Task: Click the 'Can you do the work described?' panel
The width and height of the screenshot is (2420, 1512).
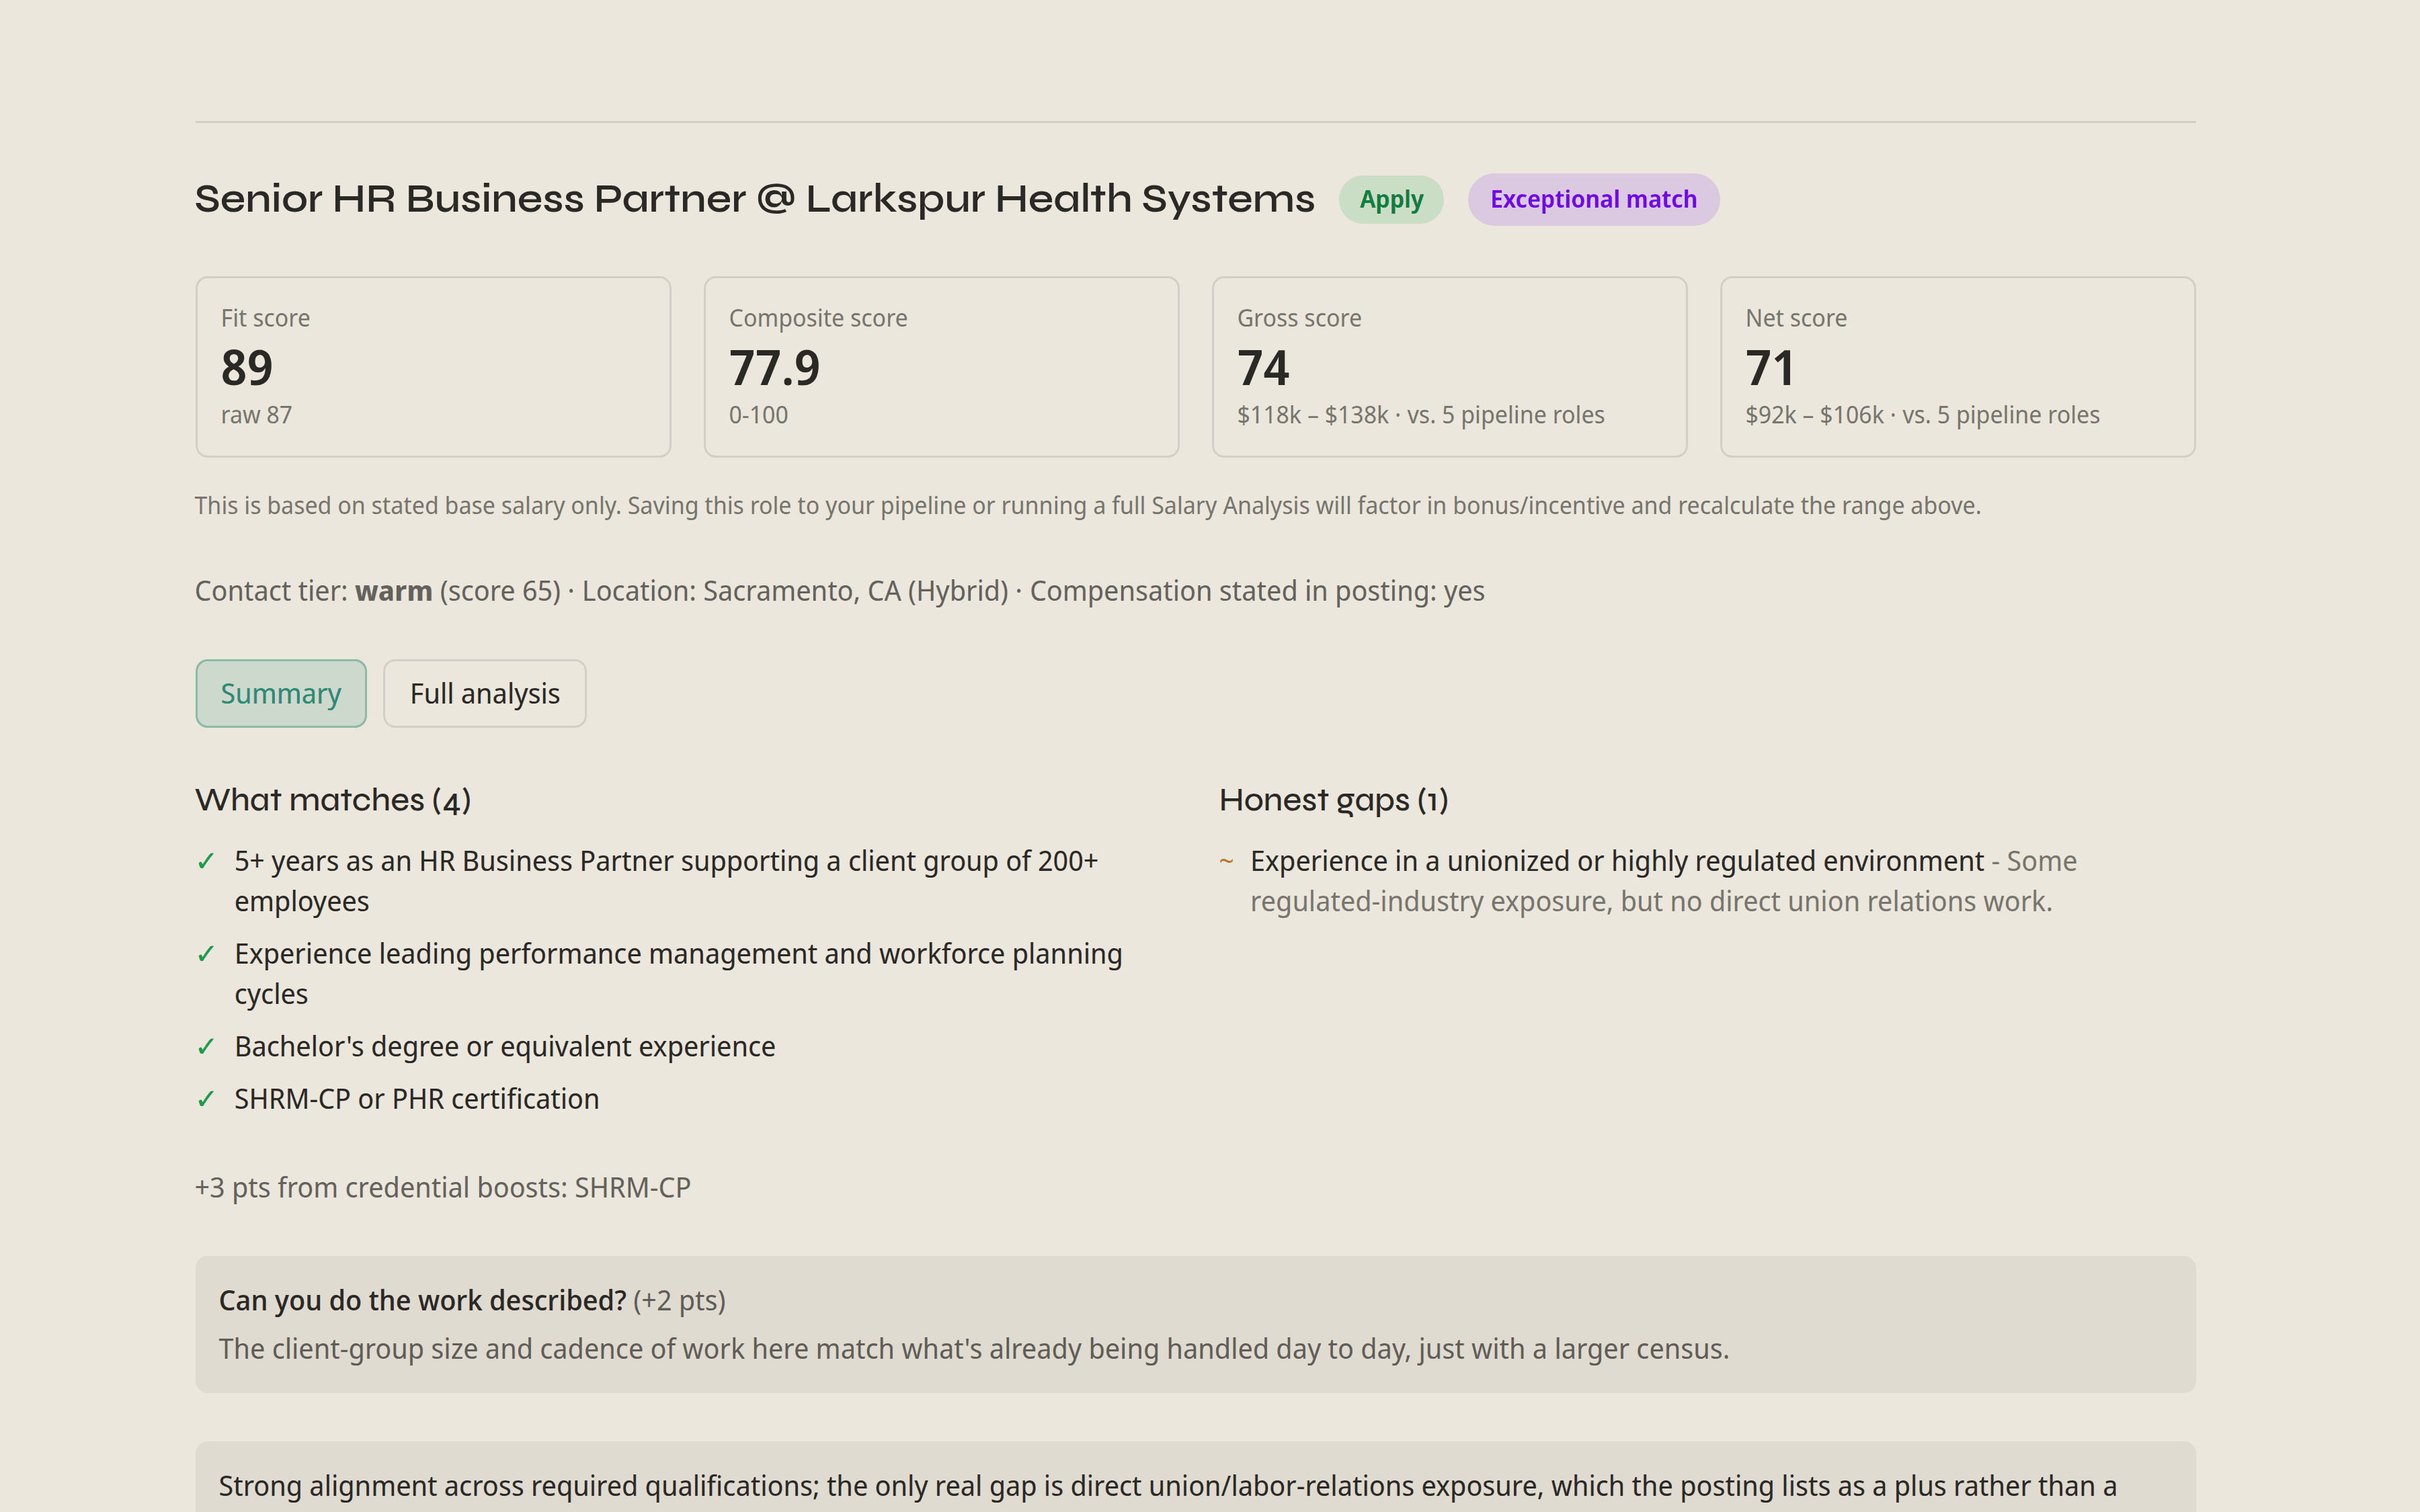Action: 1195,1324
